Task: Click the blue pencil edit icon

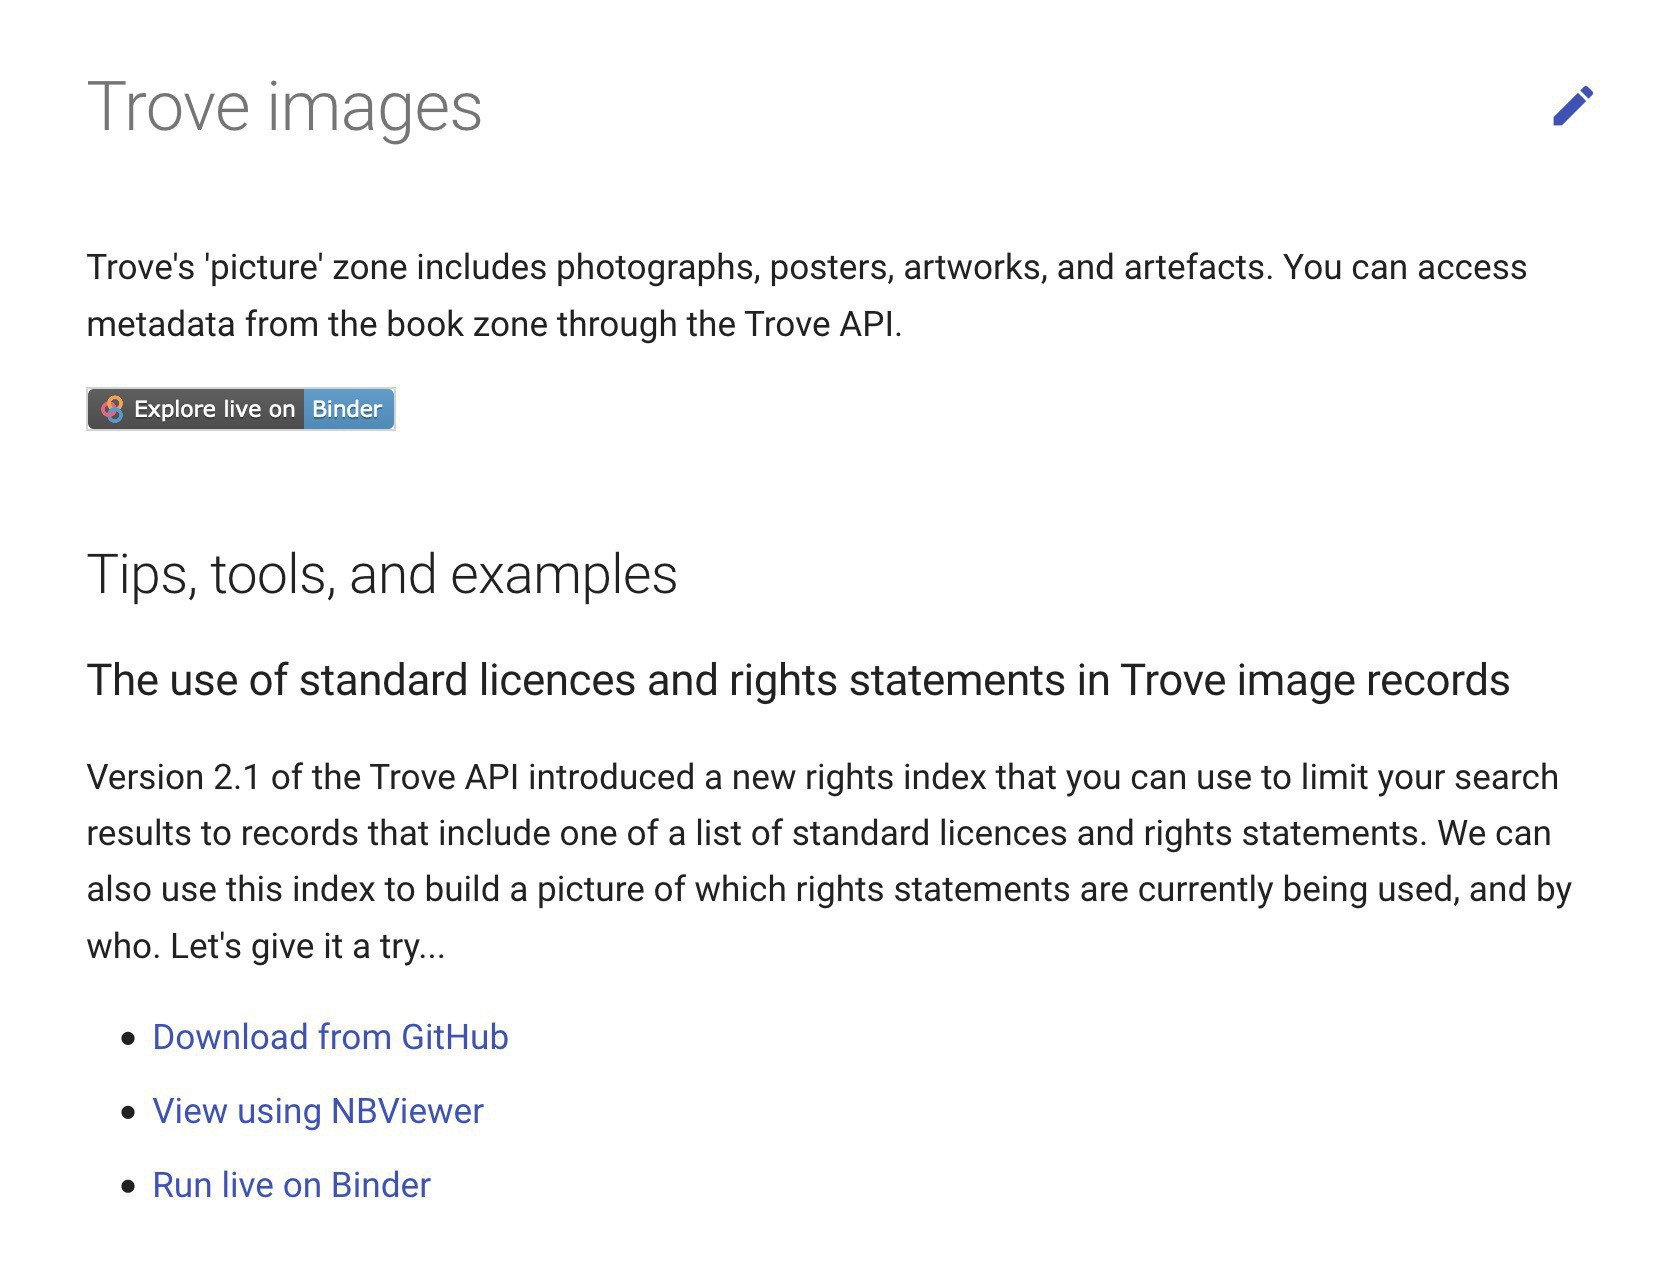Action: [x=1572, y=106]
